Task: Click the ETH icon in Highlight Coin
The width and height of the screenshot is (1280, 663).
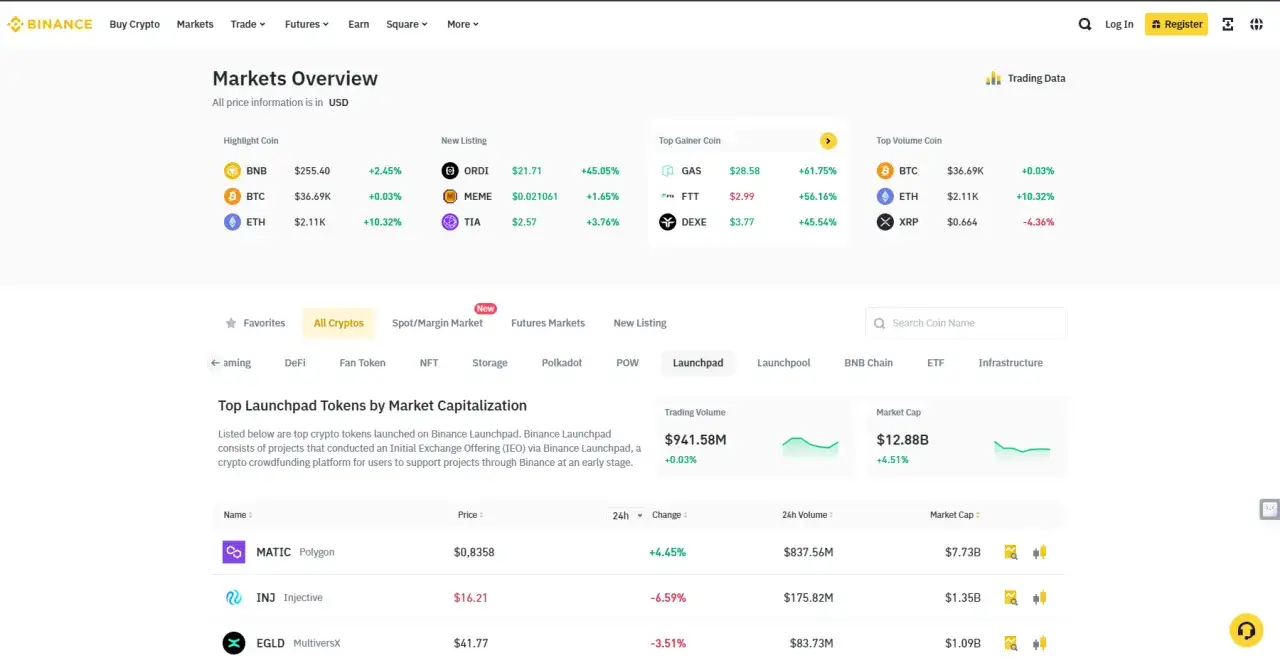Action: (232, 222)
